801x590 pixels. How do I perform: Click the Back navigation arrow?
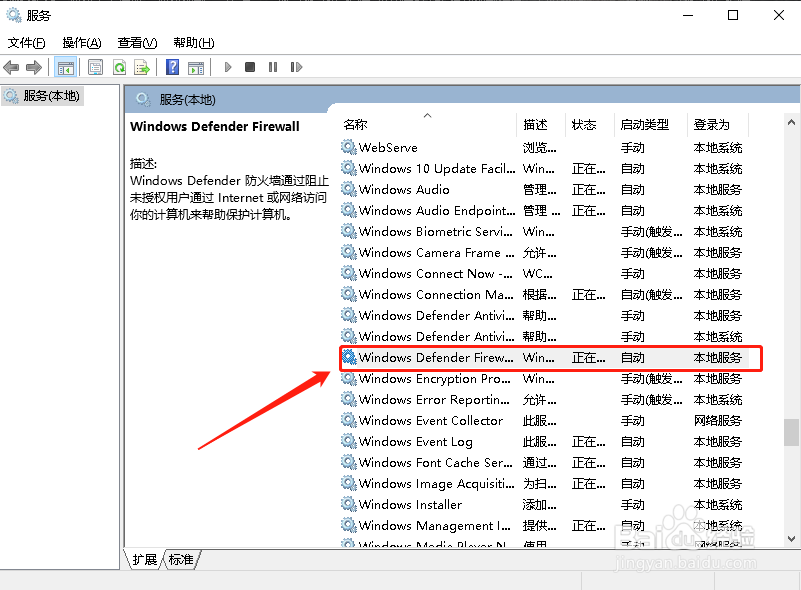tap(11, 67)
